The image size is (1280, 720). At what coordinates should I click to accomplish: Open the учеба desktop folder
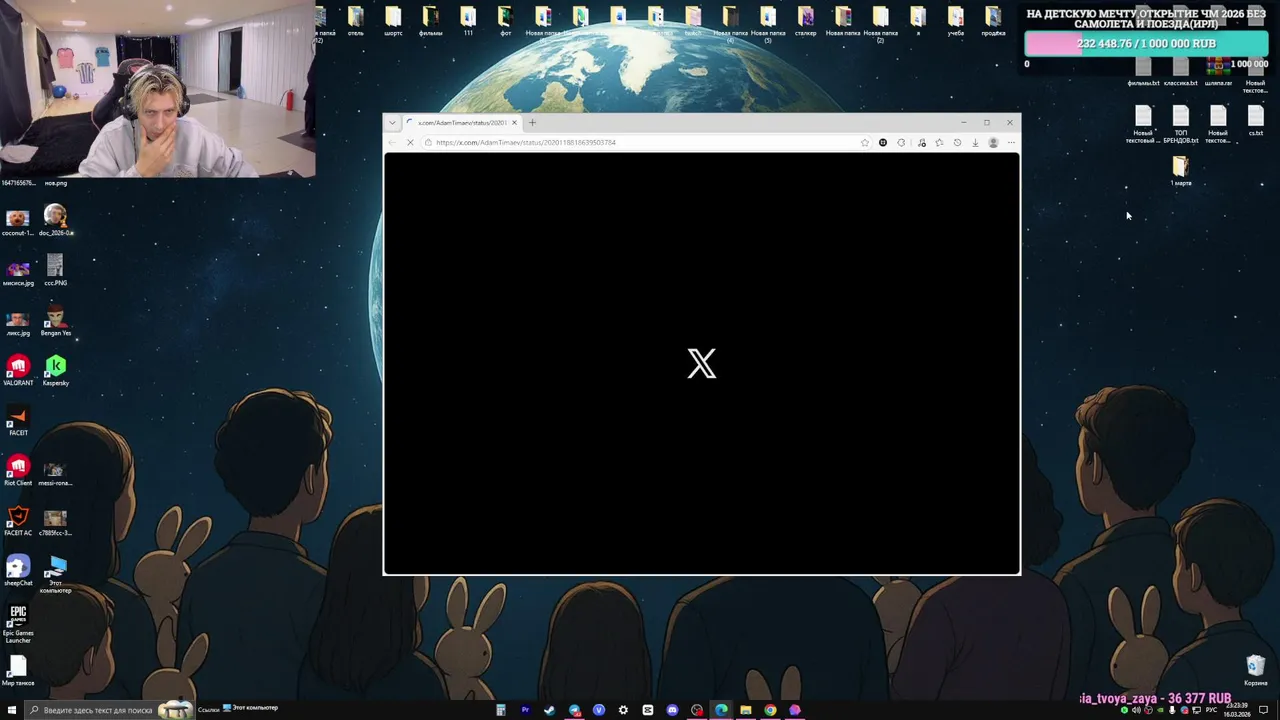click(956, 21)
